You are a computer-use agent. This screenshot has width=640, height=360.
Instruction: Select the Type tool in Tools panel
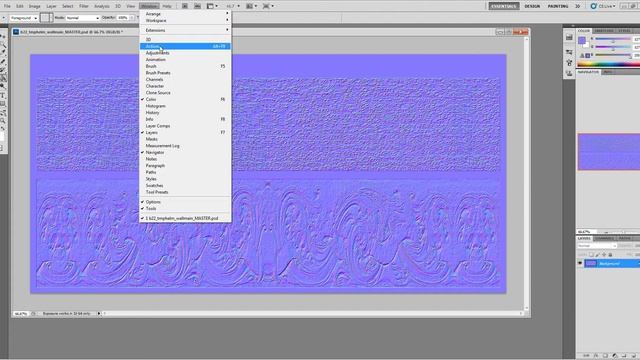point(3,96)
